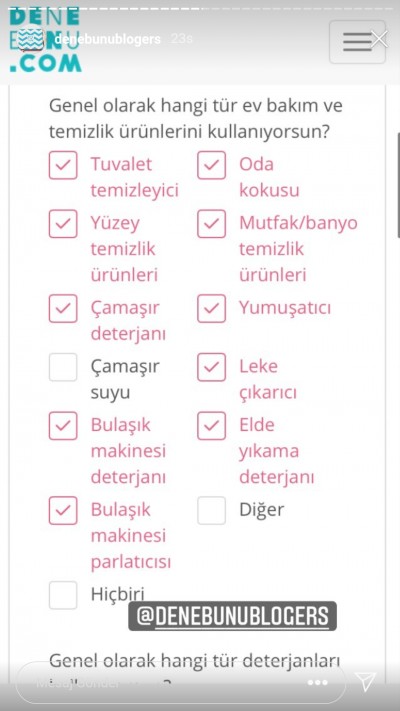Uncheck the Oda kokusu option
400x711 pixels.
coord(211,165)
